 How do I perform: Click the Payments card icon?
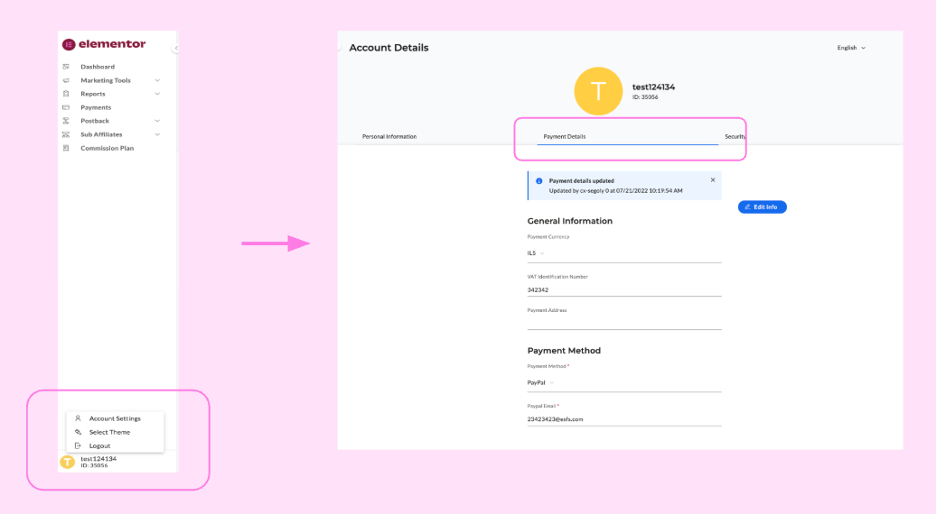[x=66, y=107]
